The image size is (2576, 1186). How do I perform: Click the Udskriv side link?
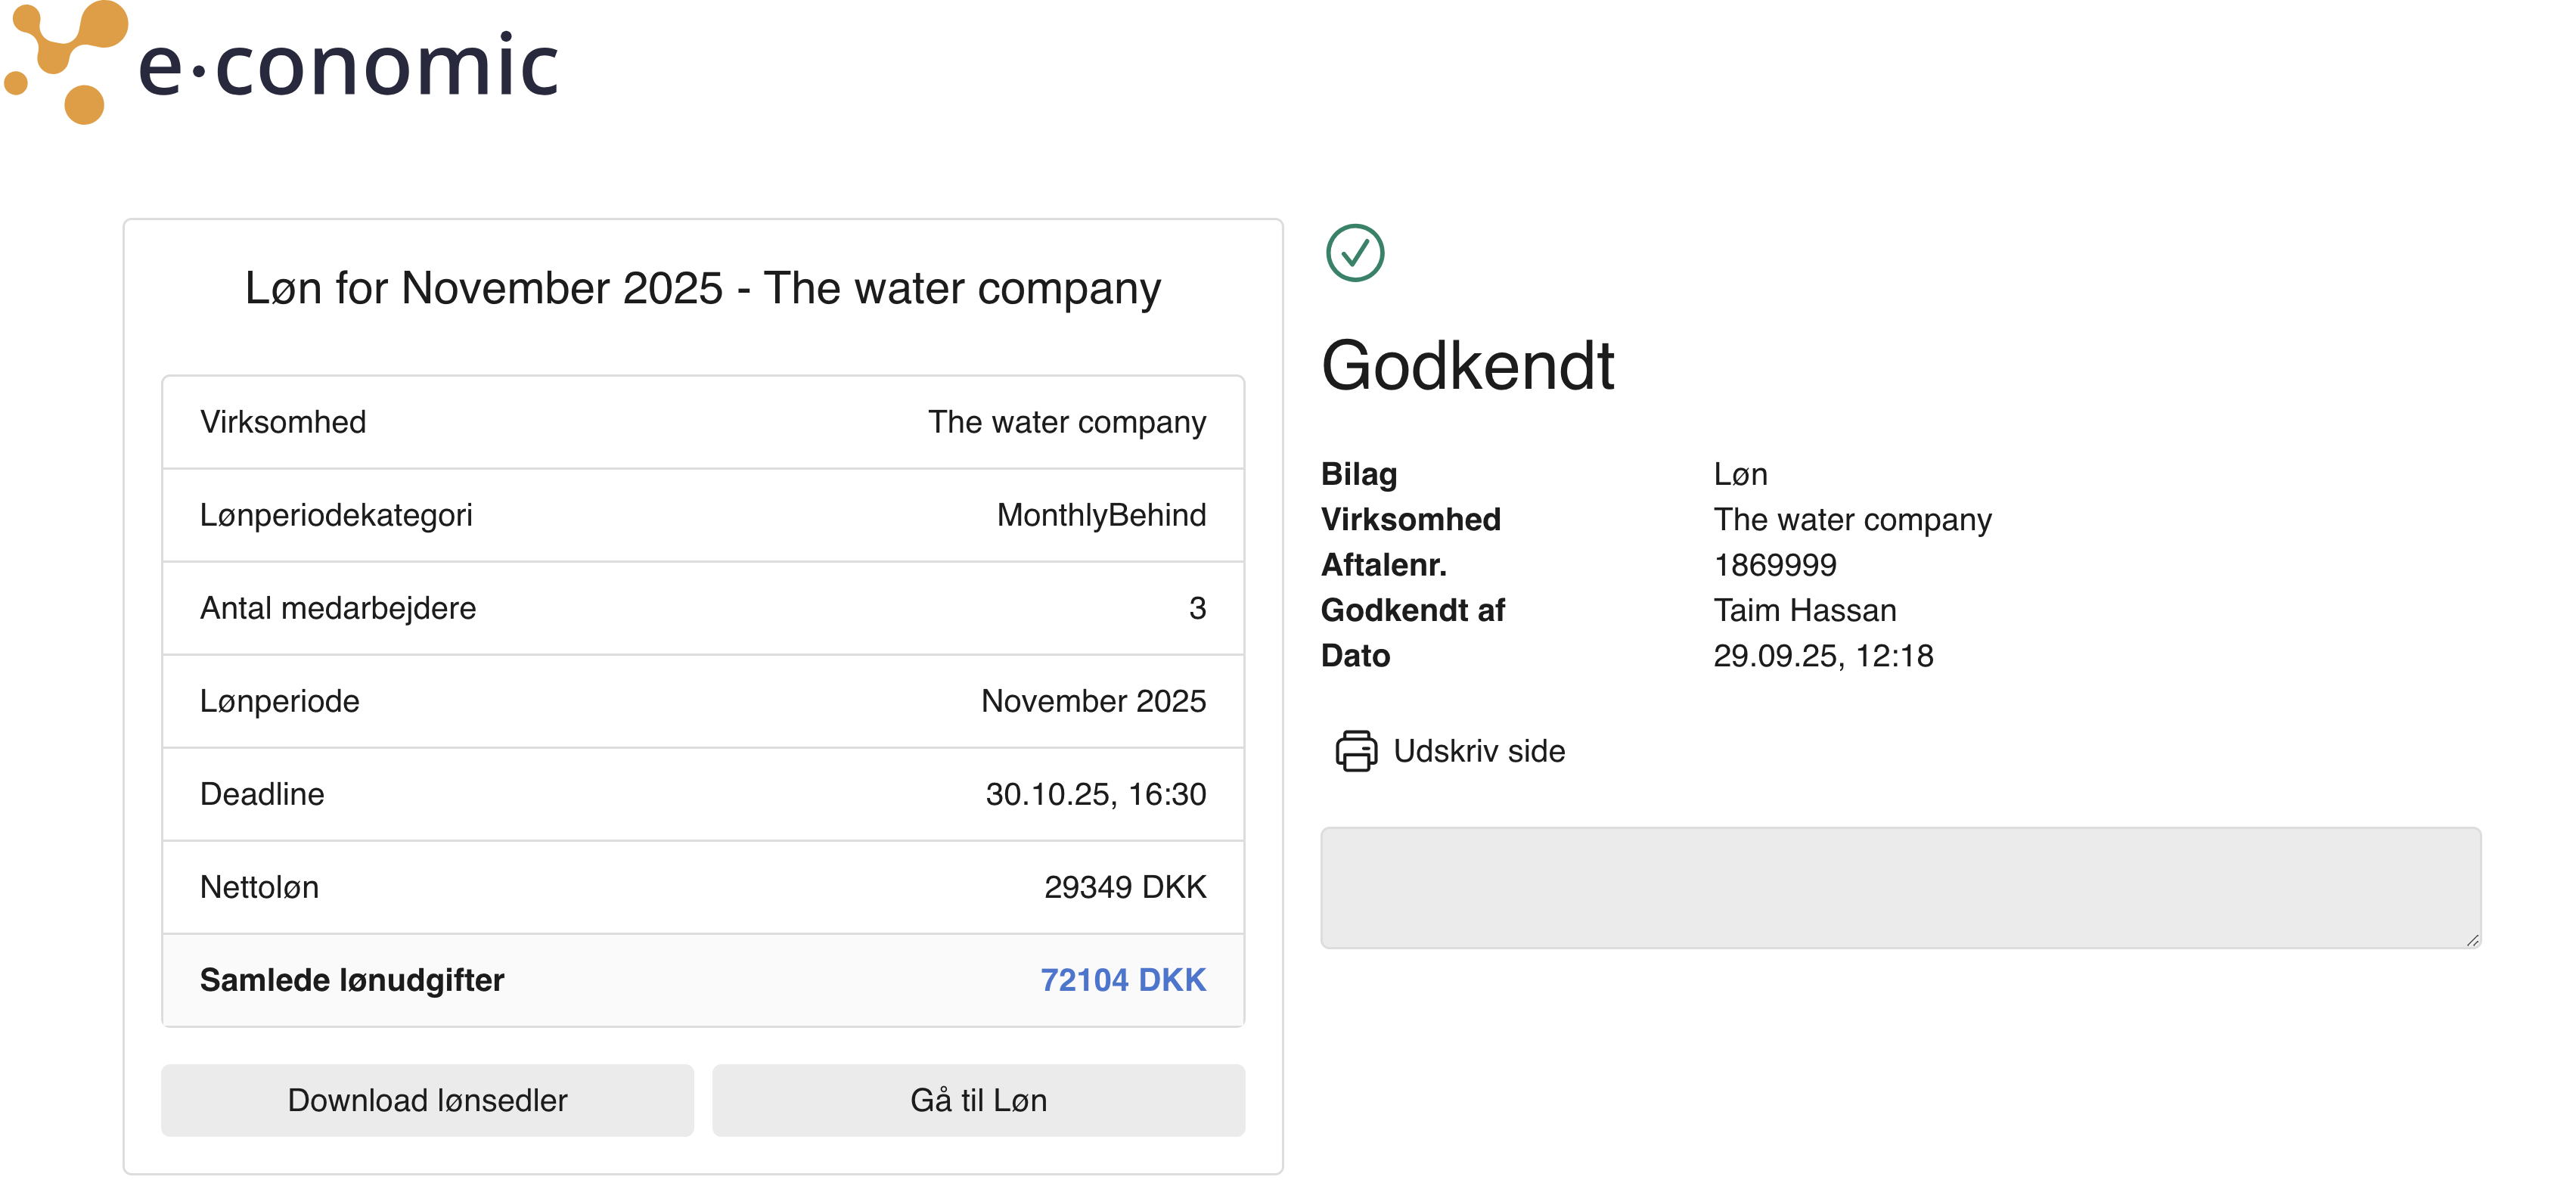coord(1478,751)
